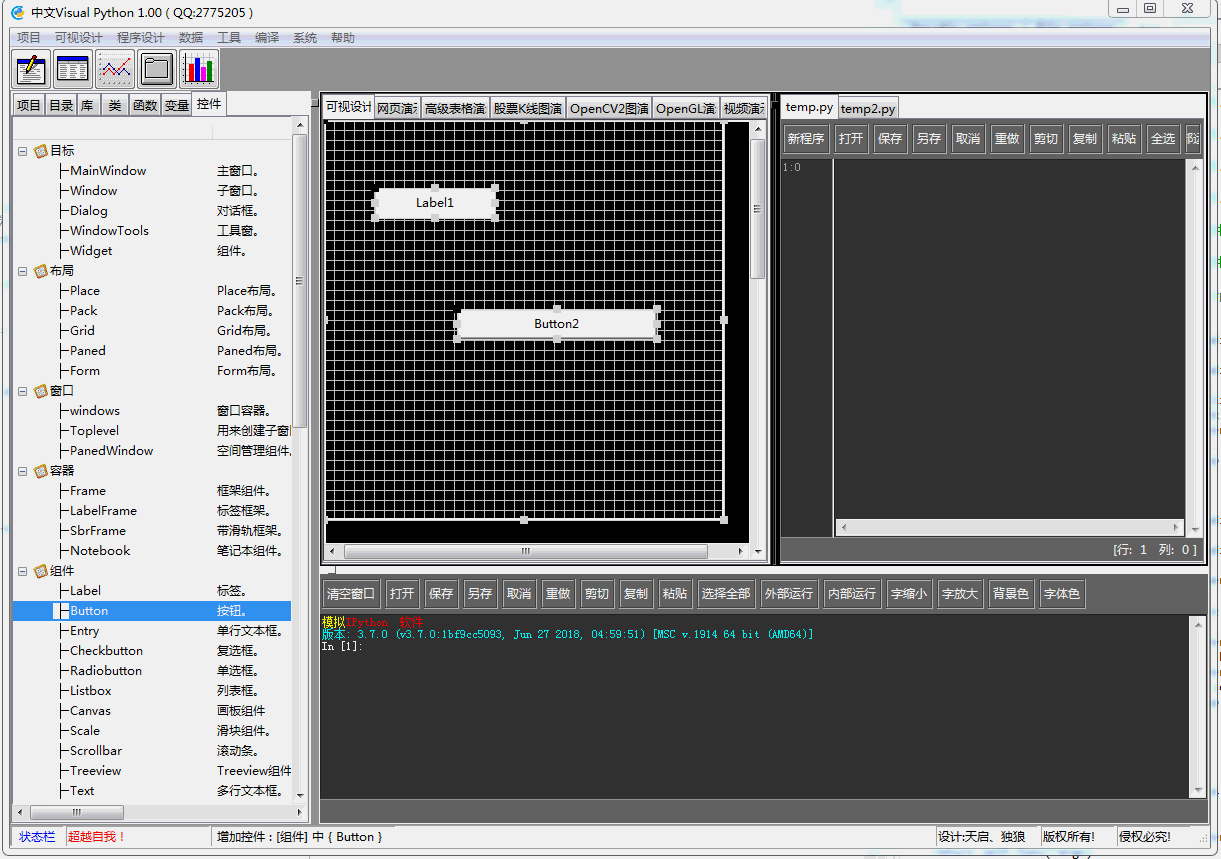
Task: Click the 目标 category icon in tree
Action: click(41, 151)
